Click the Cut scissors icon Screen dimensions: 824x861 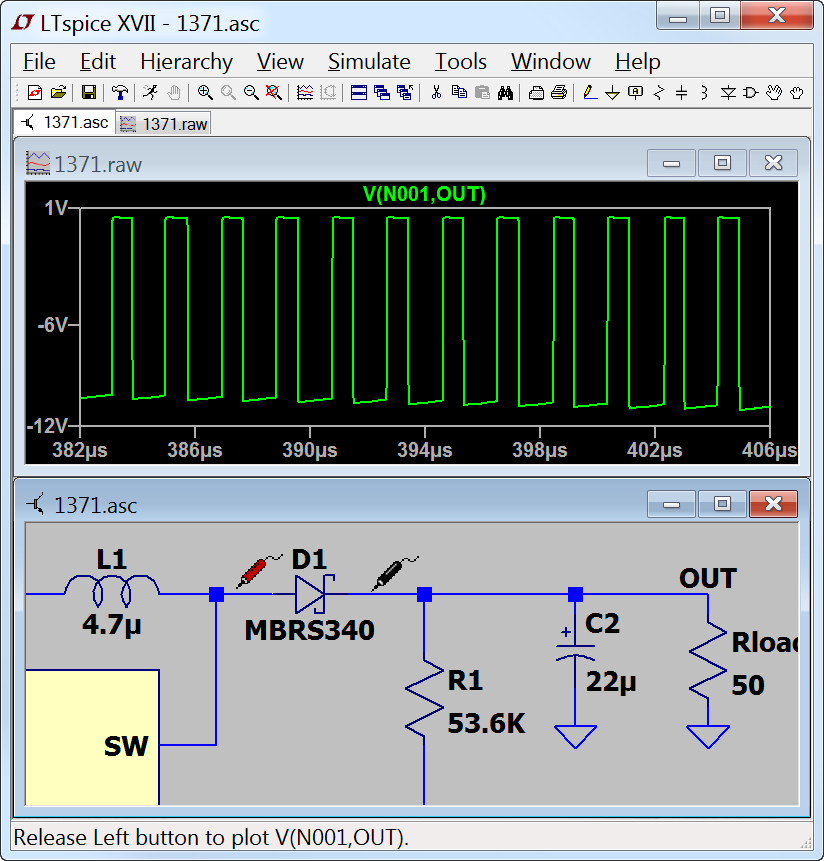[x=436, y=93]
